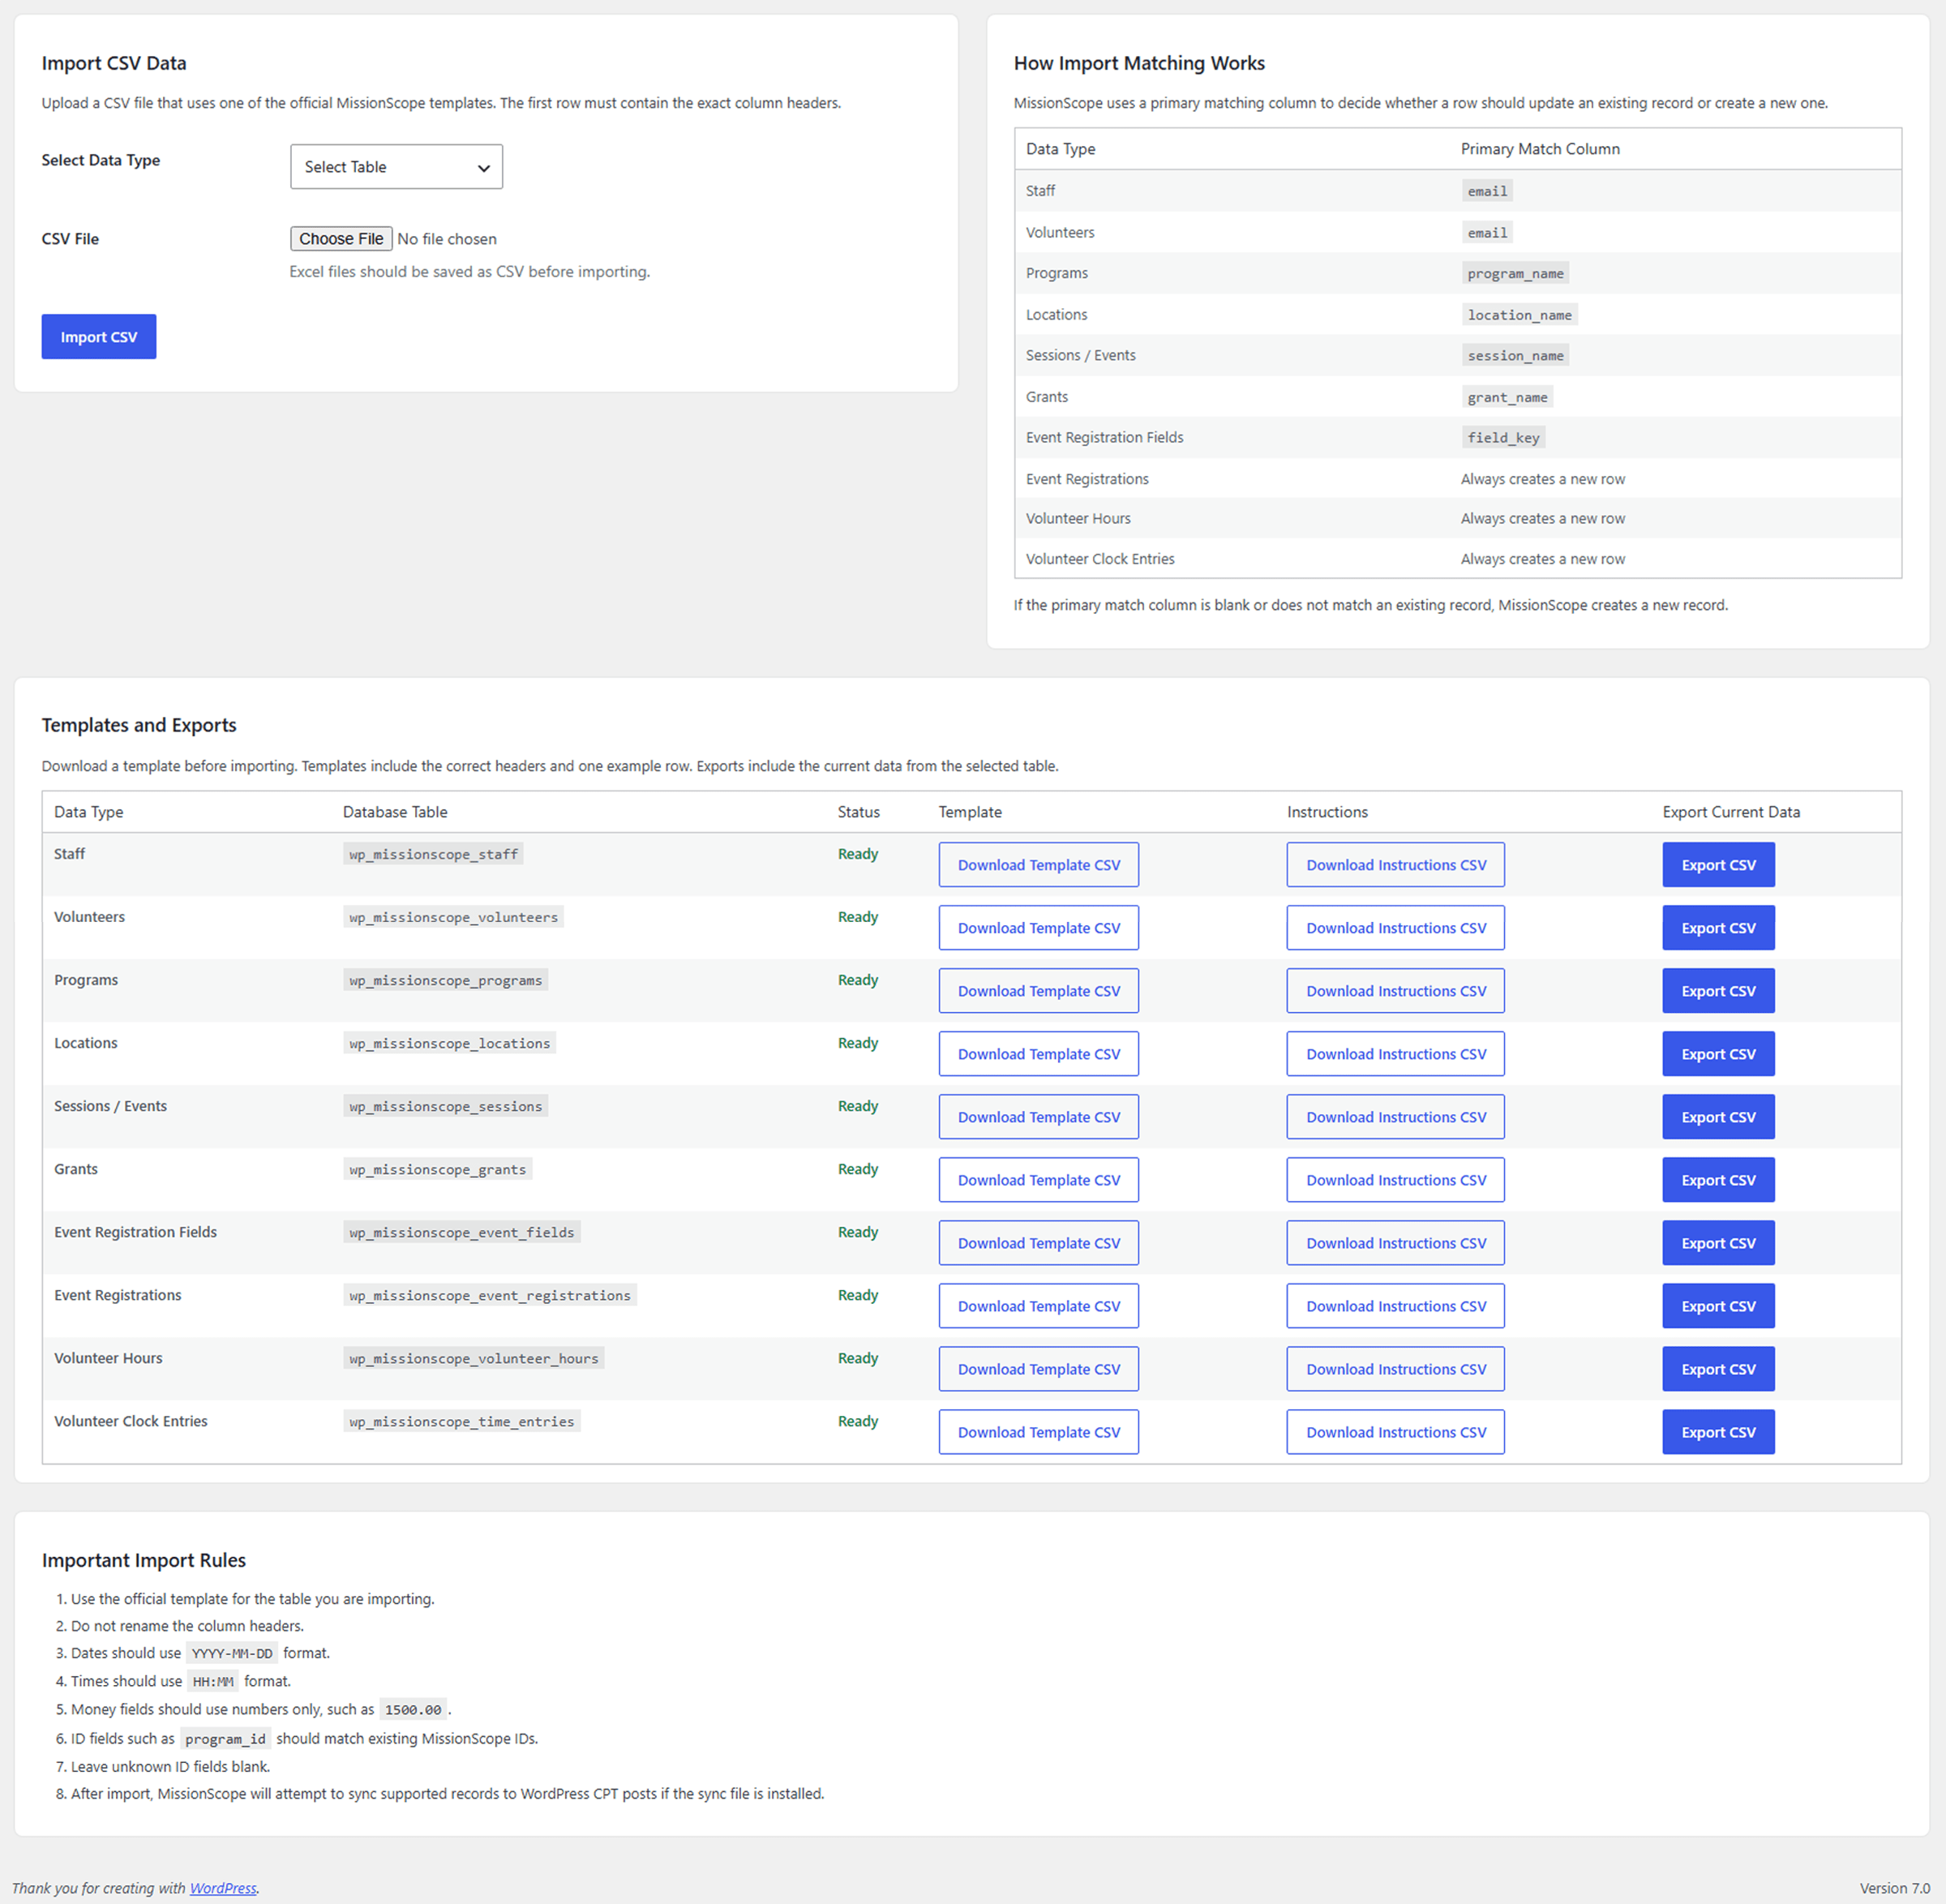
Task: Download Template CSV for Volunteer Clock Entries
Action: 1038,1432
